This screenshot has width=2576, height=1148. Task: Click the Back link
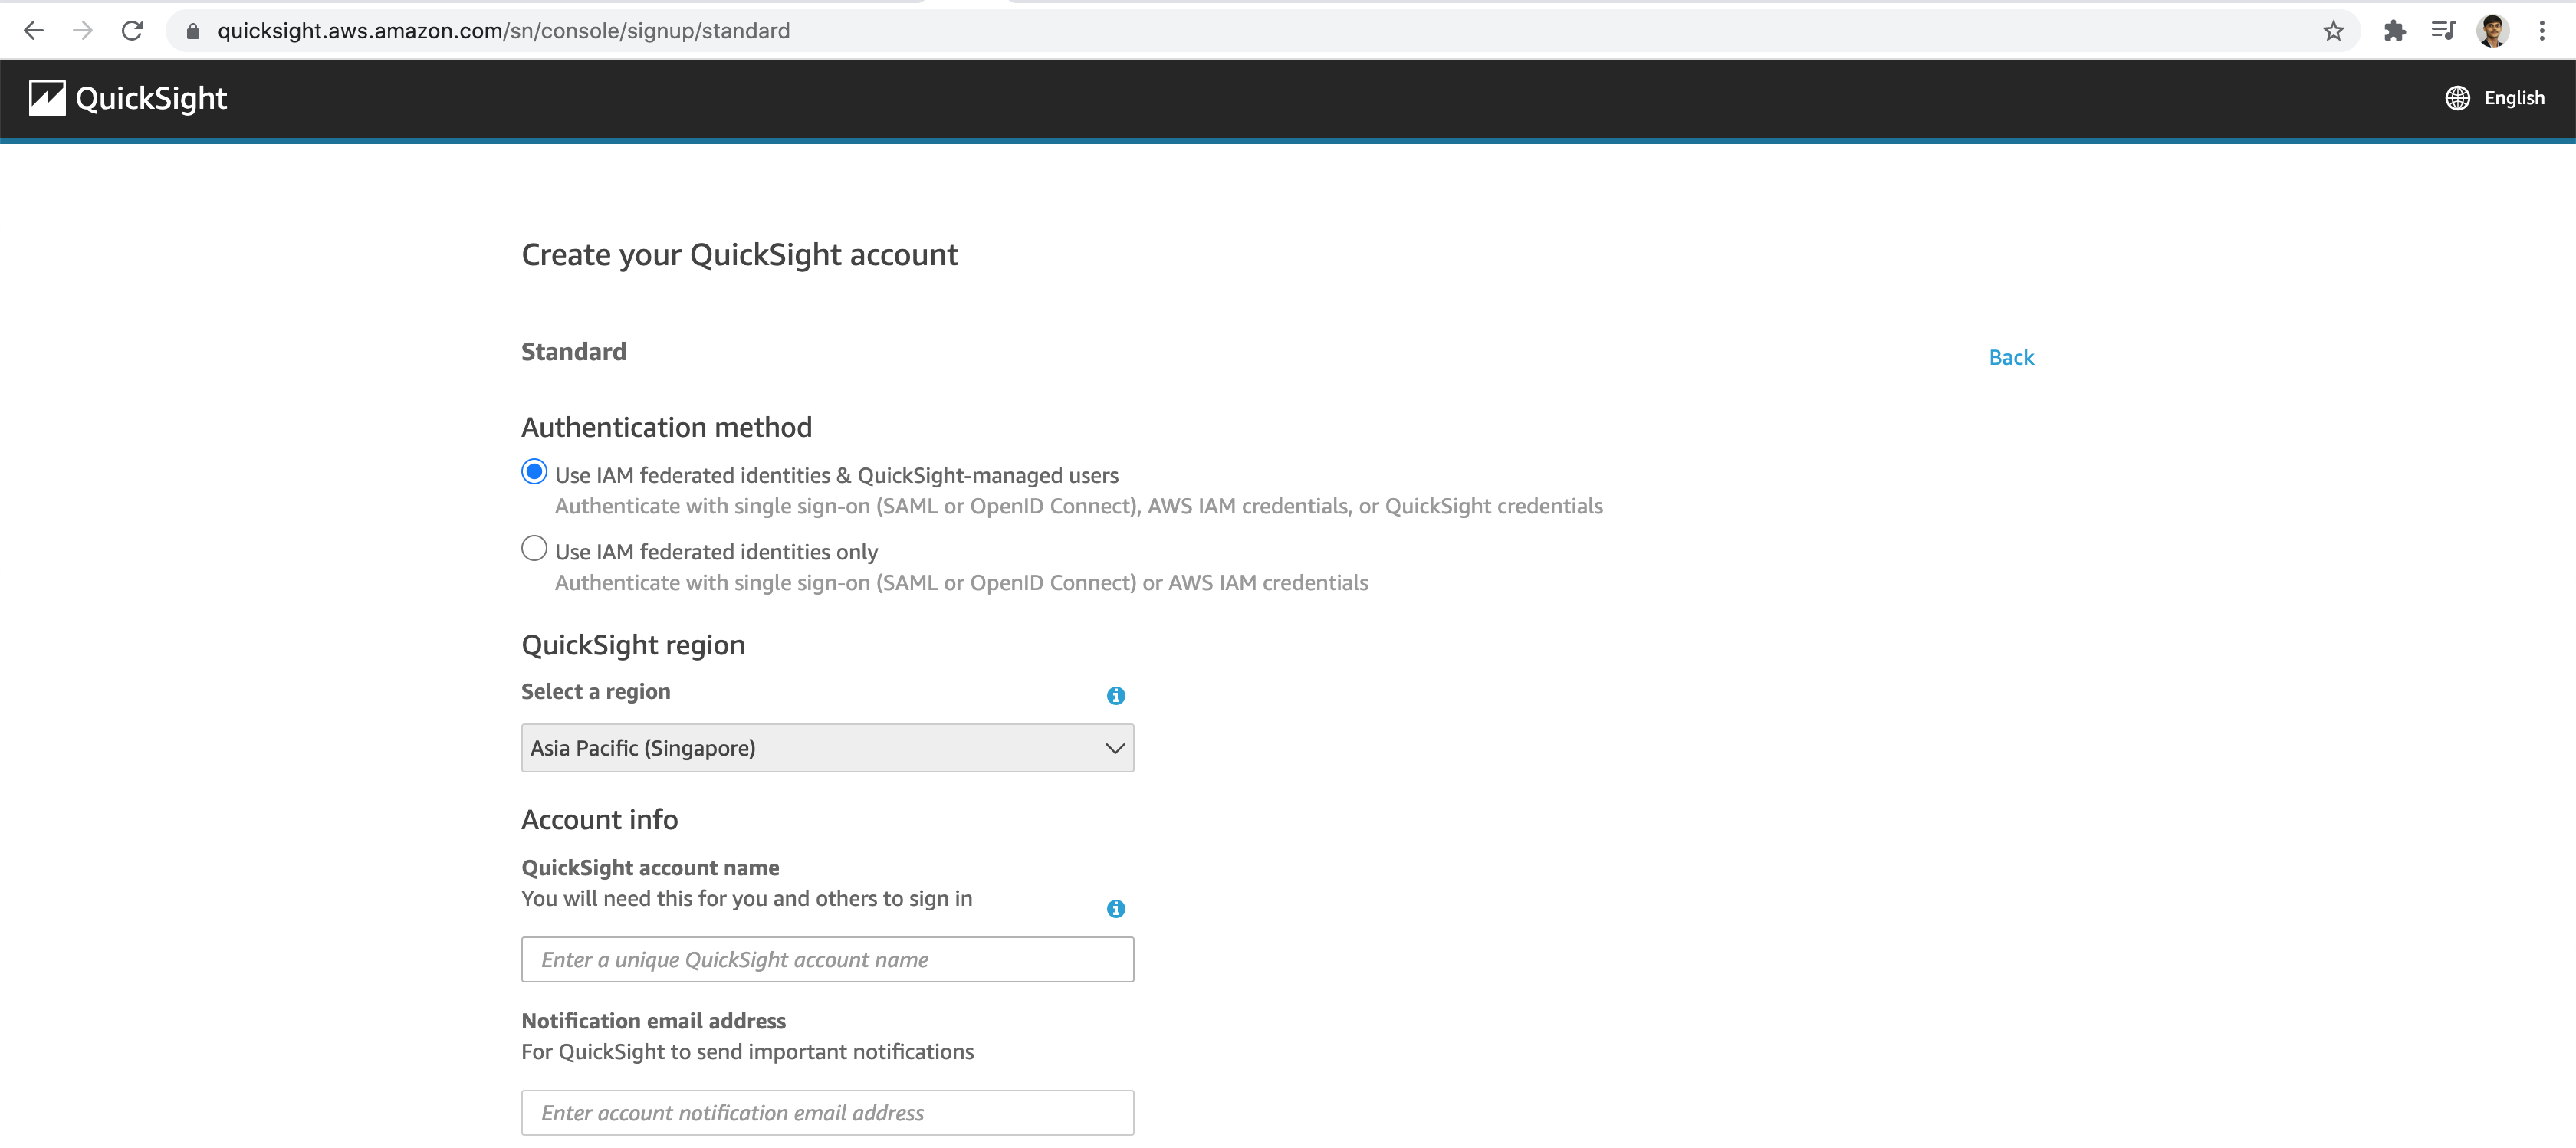2011,356
